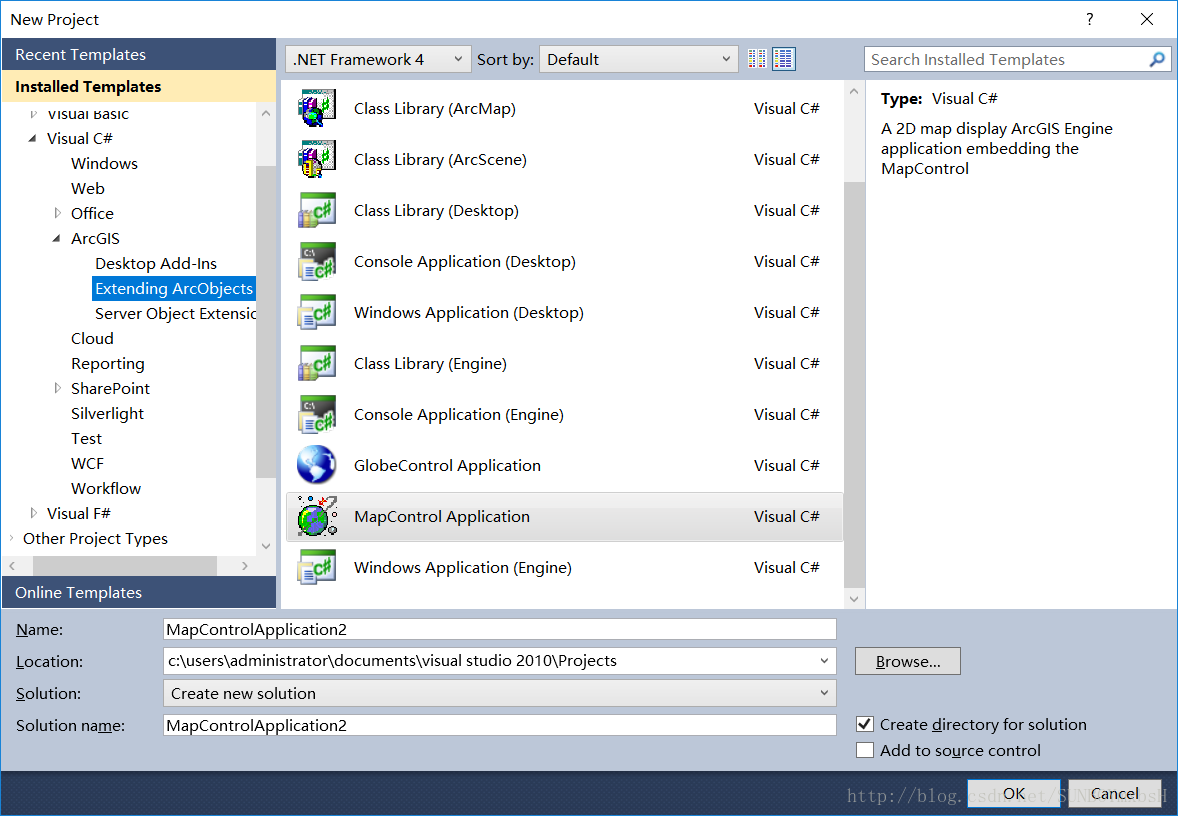Collapse the ArcGIS tree node
The width and height of the screenshot is (1178, 816).
pyautogui.click(x=57, y=238)
